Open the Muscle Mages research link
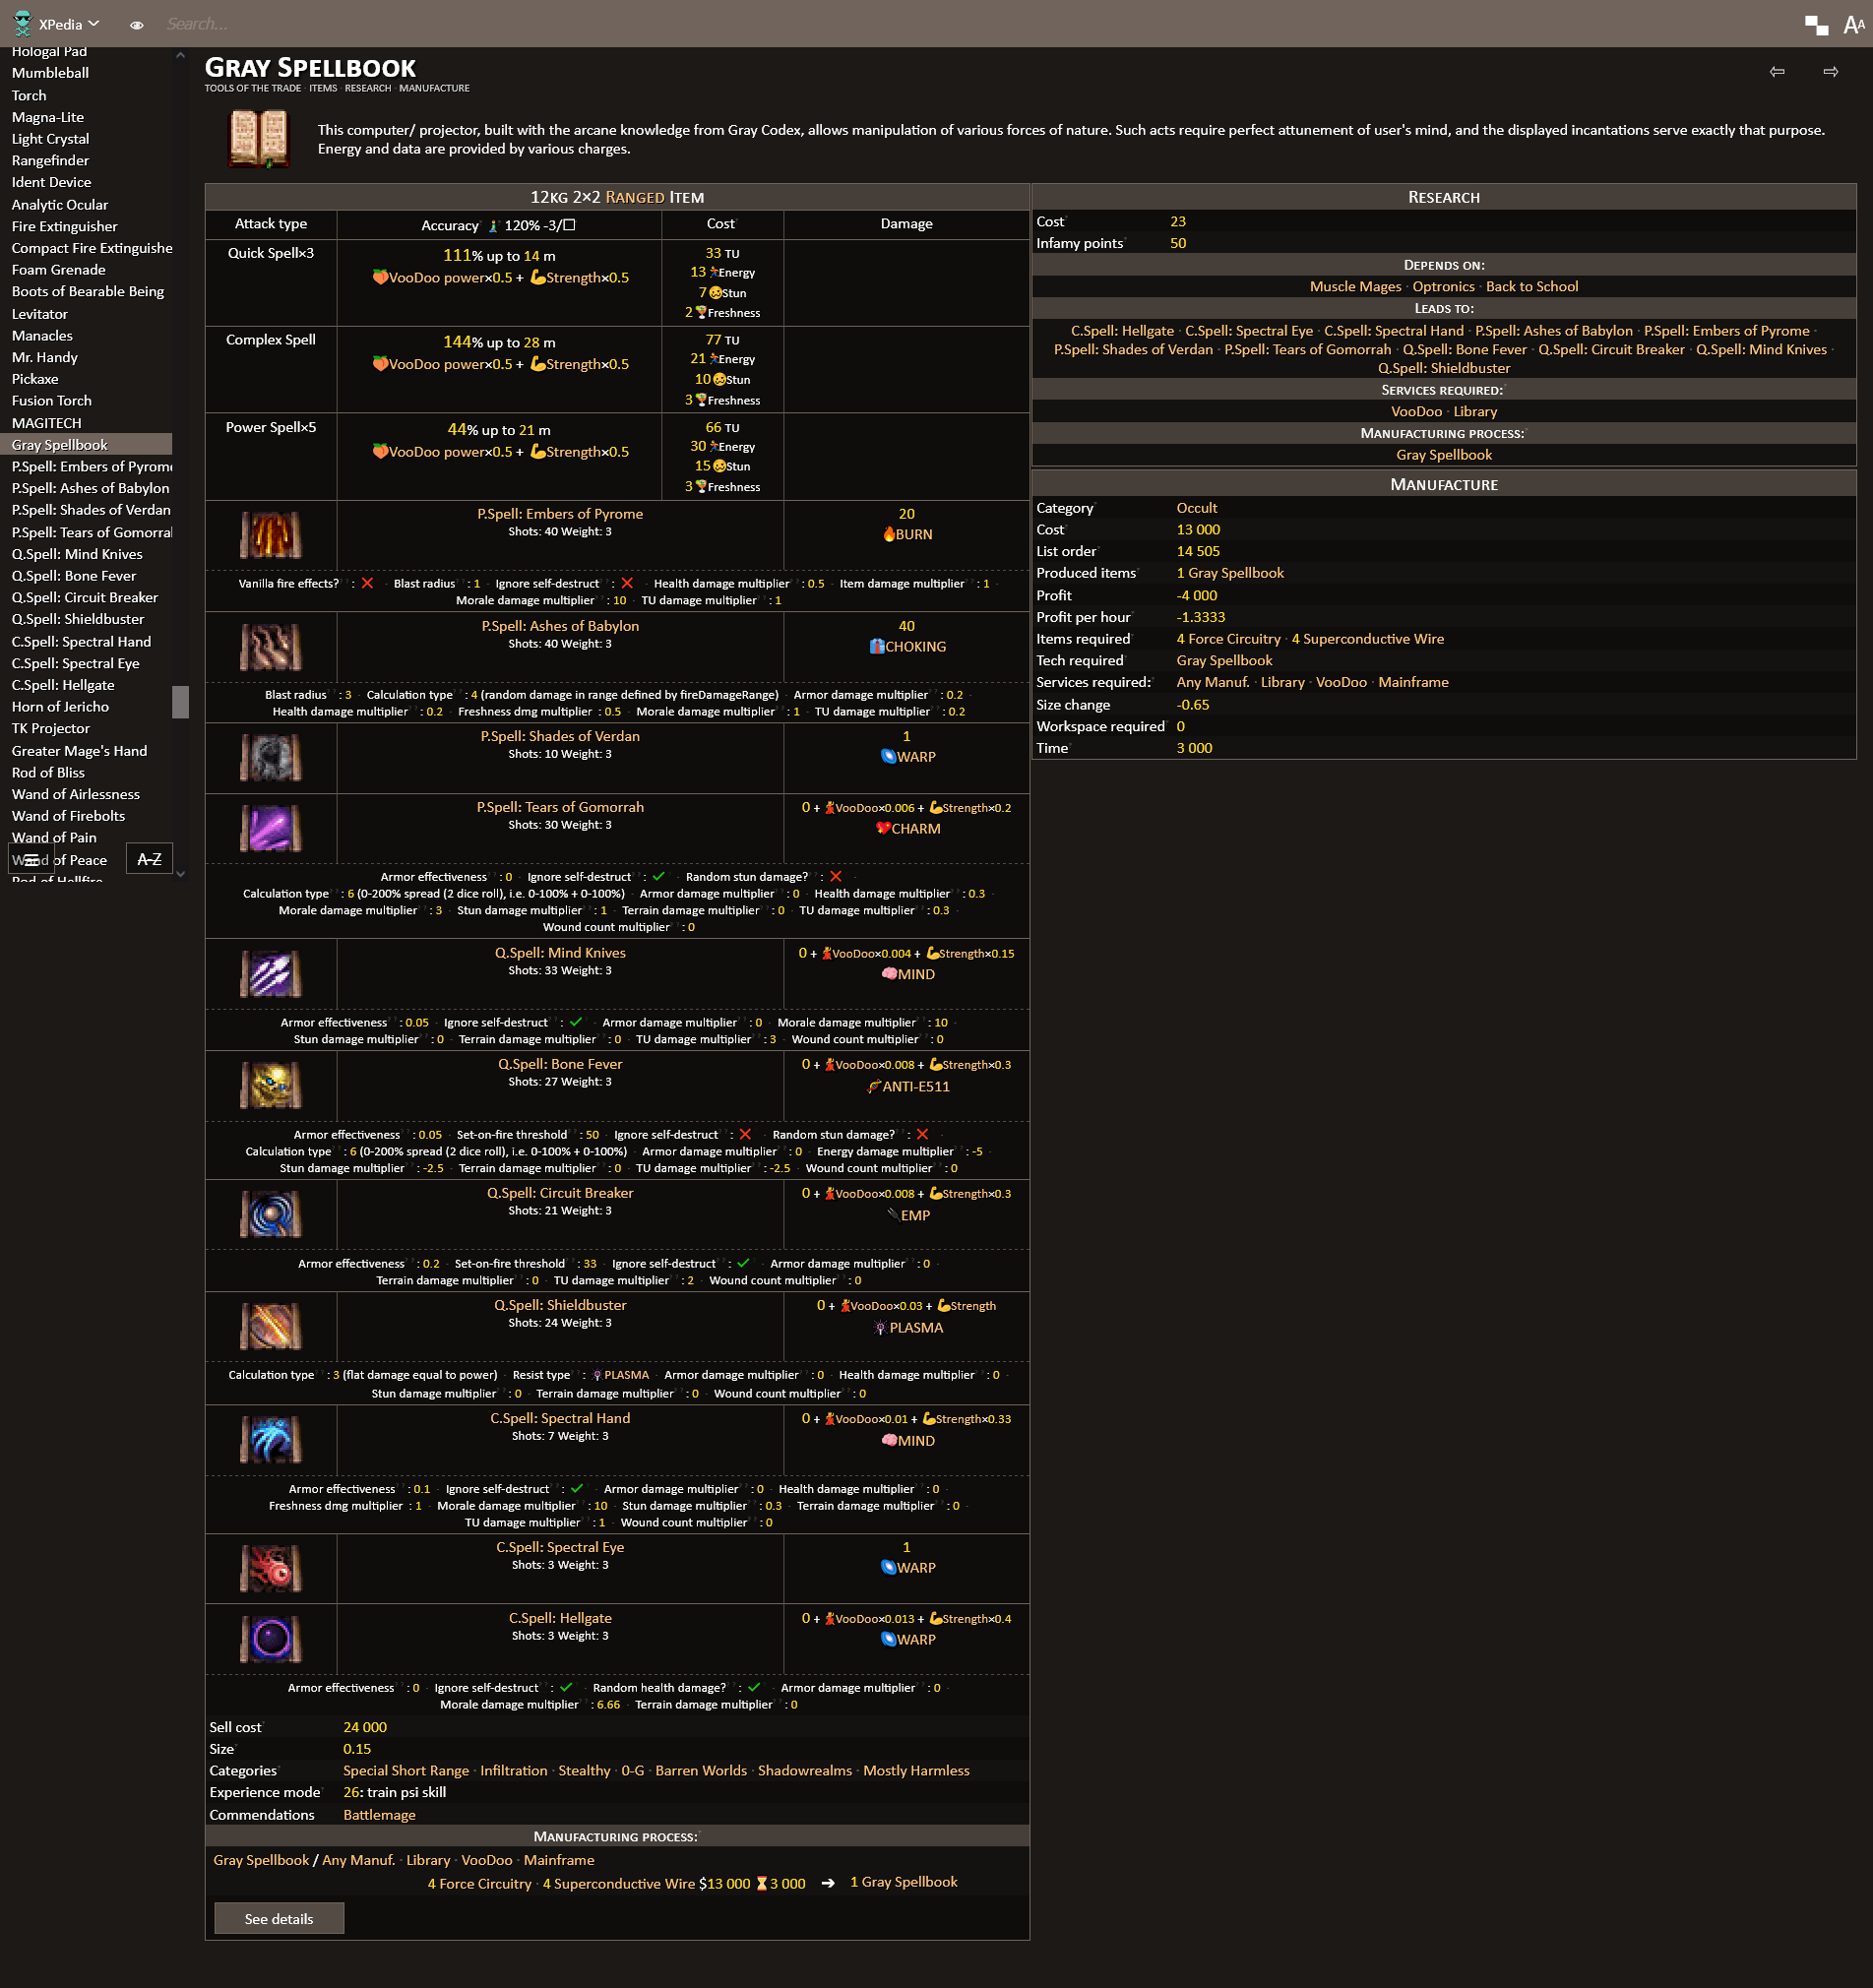Image resolution: width=1873 pixels, height=1988 pixels. 1355,286
